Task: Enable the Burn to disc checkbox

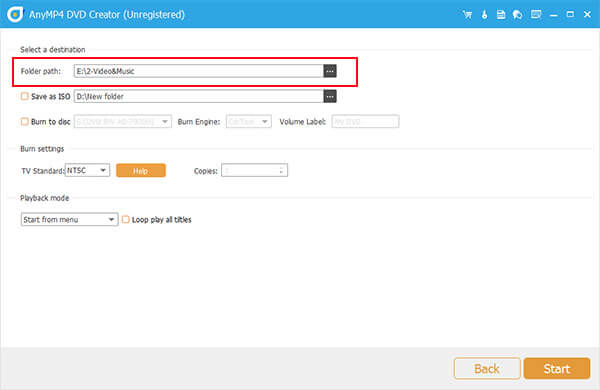Action: point(24,122)
